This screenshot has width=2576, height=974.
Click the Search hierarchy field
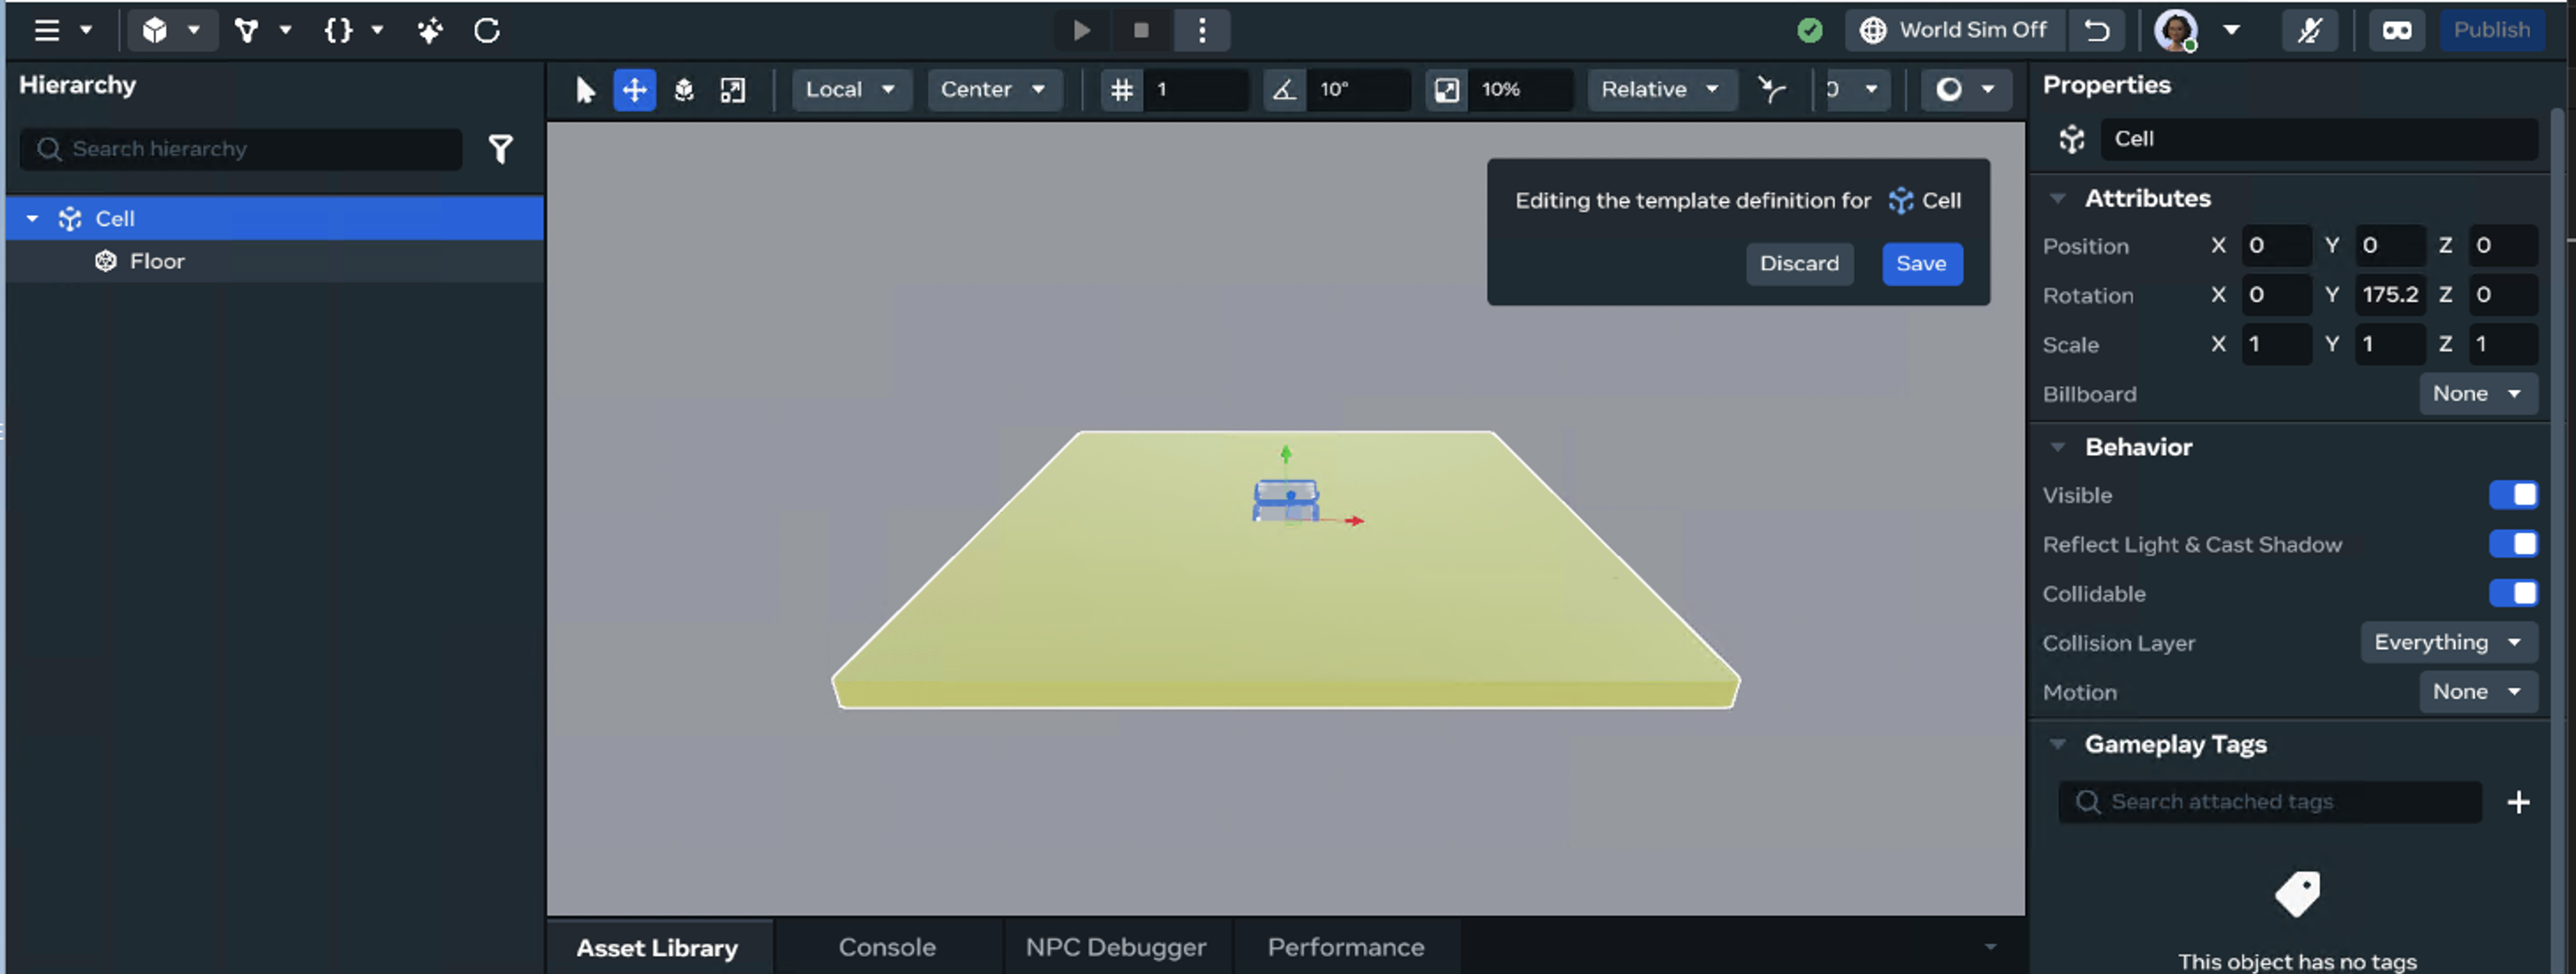click(250, 149)
